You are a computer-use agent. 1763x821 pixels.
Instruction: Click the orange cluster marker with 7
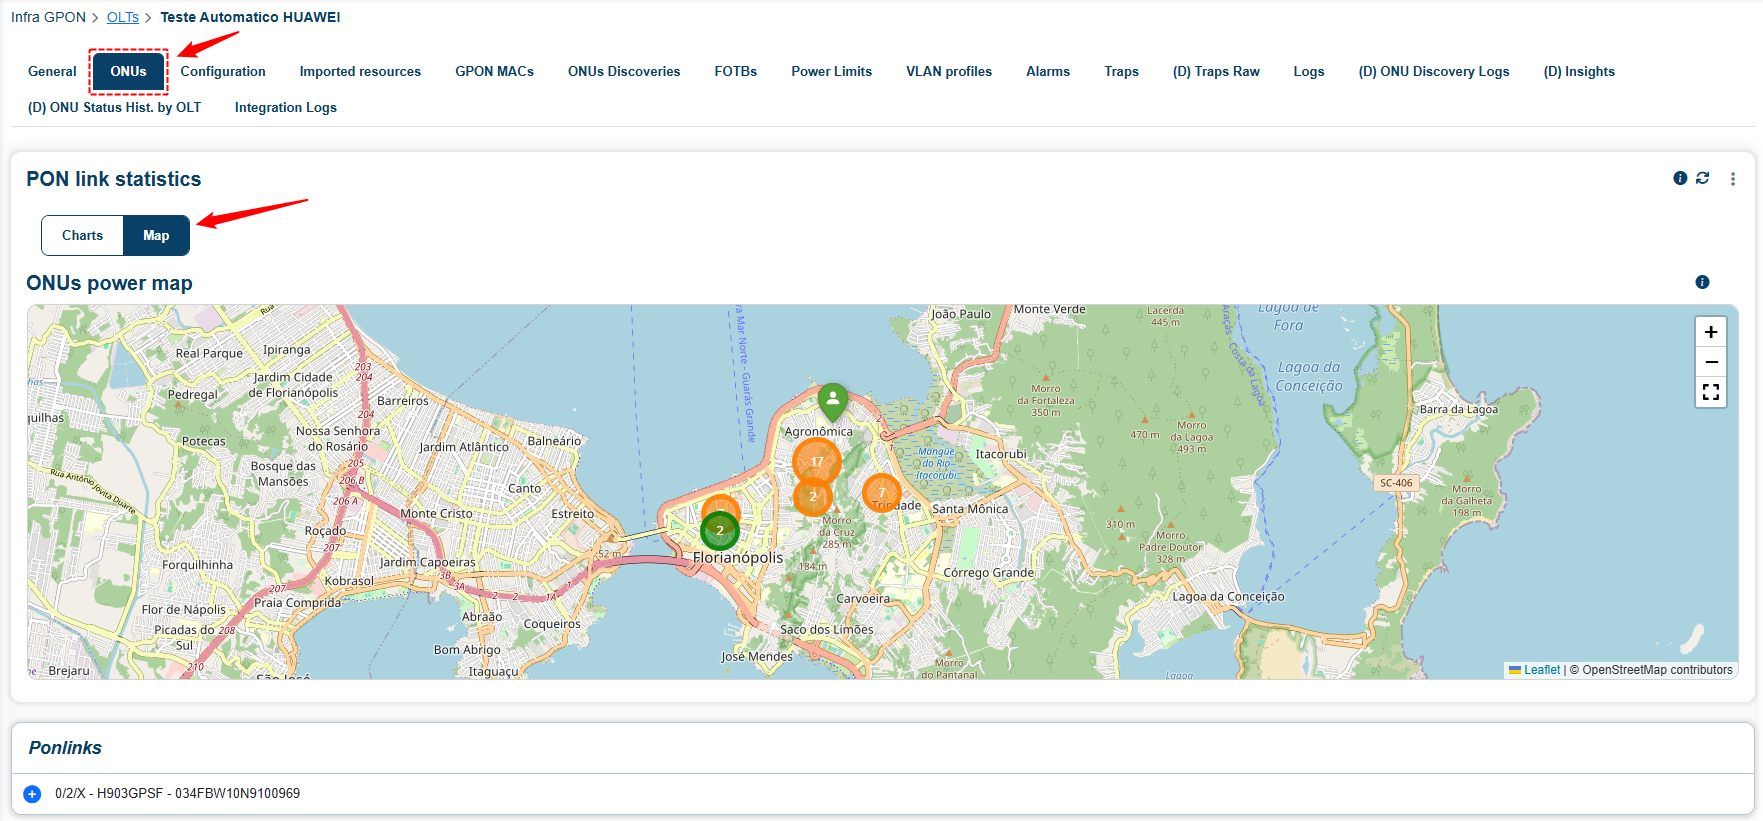coord(881,492)
